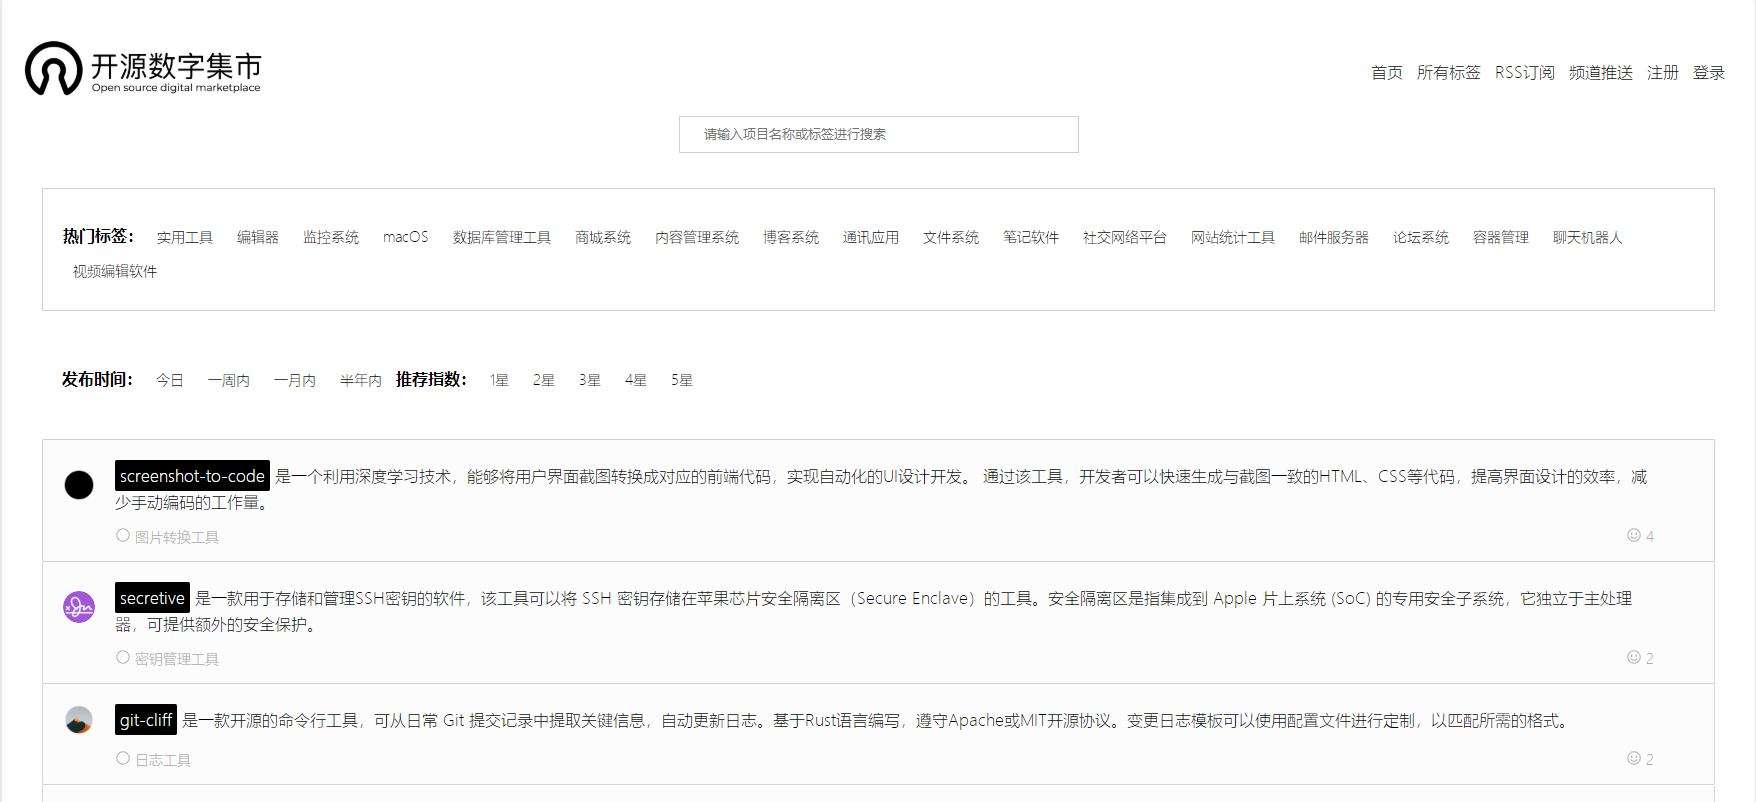Open the secretive project title
Screen dimensions: 1756x802
(x=152, y=598)
